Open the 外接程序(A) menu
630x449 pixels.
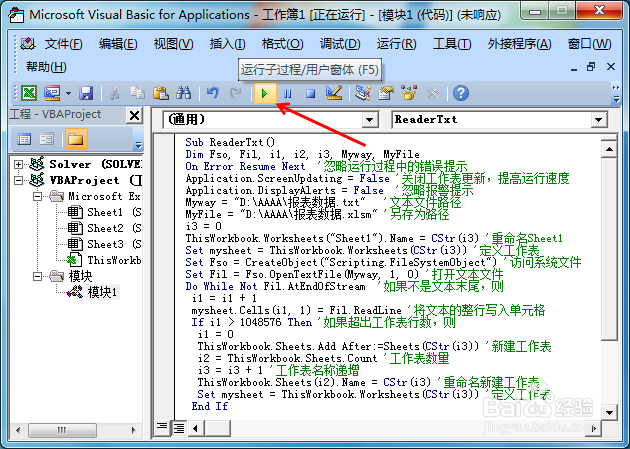(519, 44)
